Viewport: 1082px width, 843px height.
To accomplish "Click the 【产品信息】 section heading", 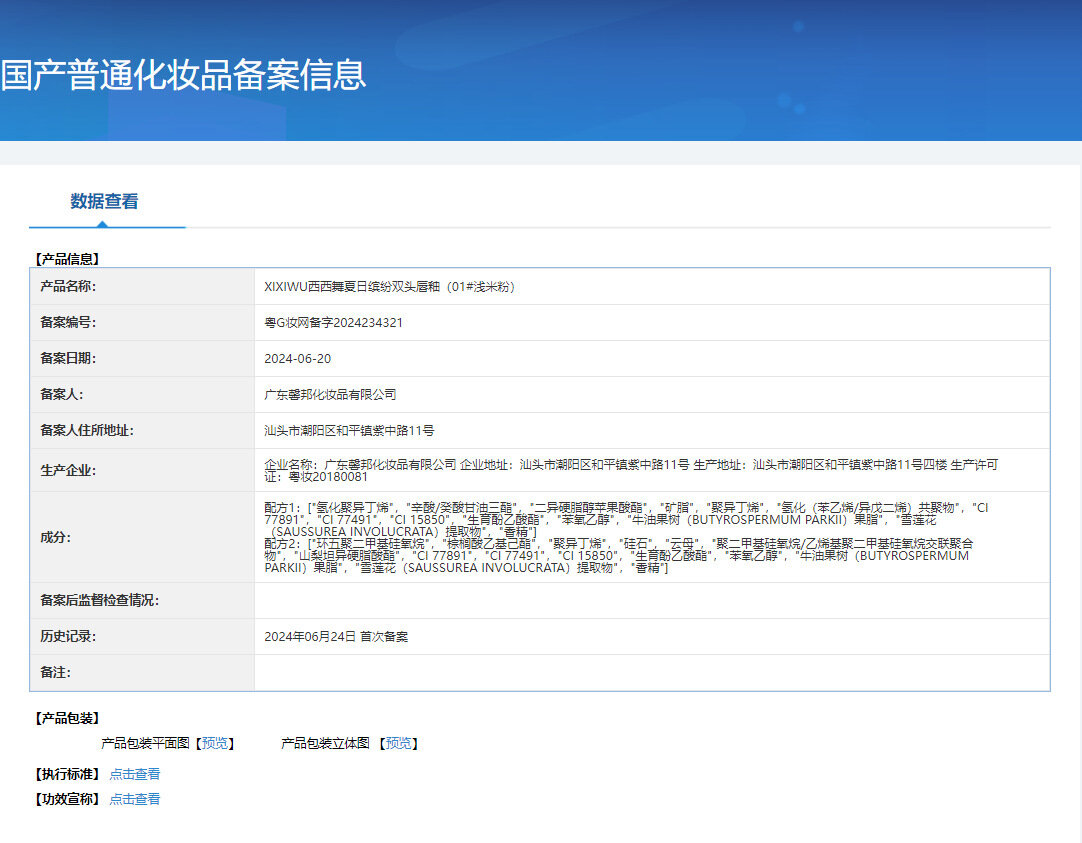I will [x=68, y=259].
